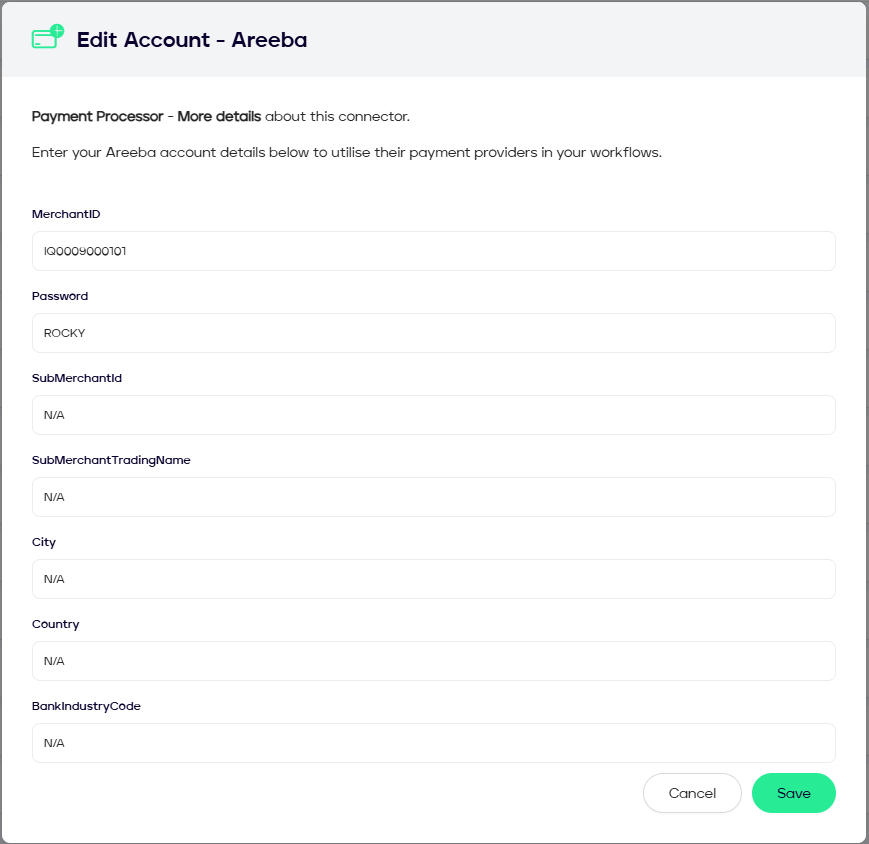
Task: Select the SubMerchantId text box
Action: point(433,415)
